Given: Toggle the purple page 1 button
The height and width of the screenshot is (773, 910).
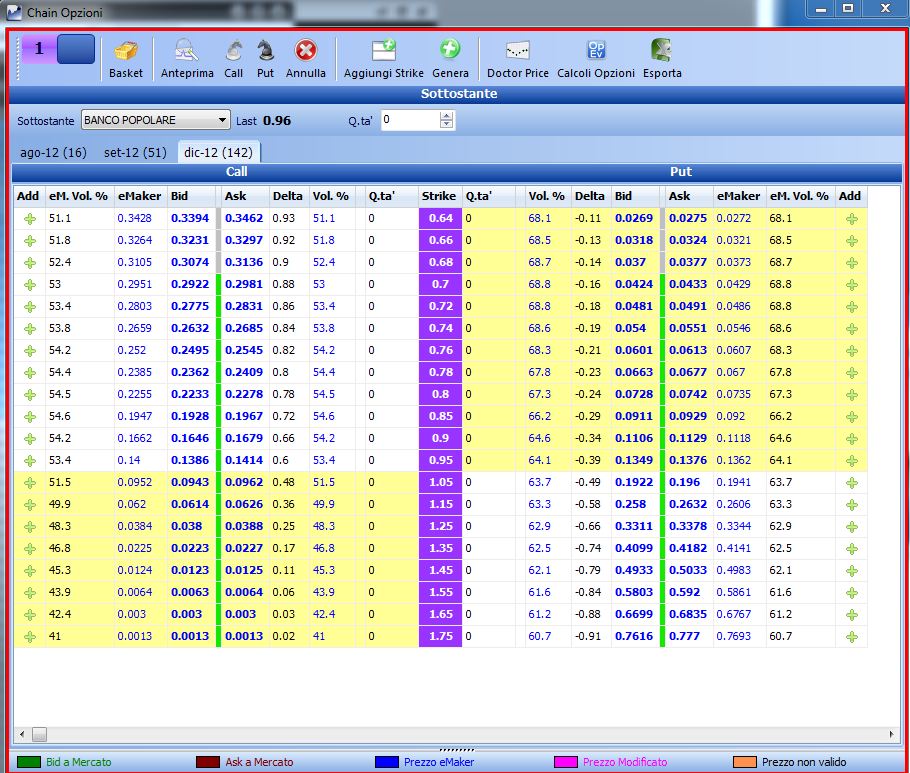Looking at the screenshot, I should pos(39,48).
